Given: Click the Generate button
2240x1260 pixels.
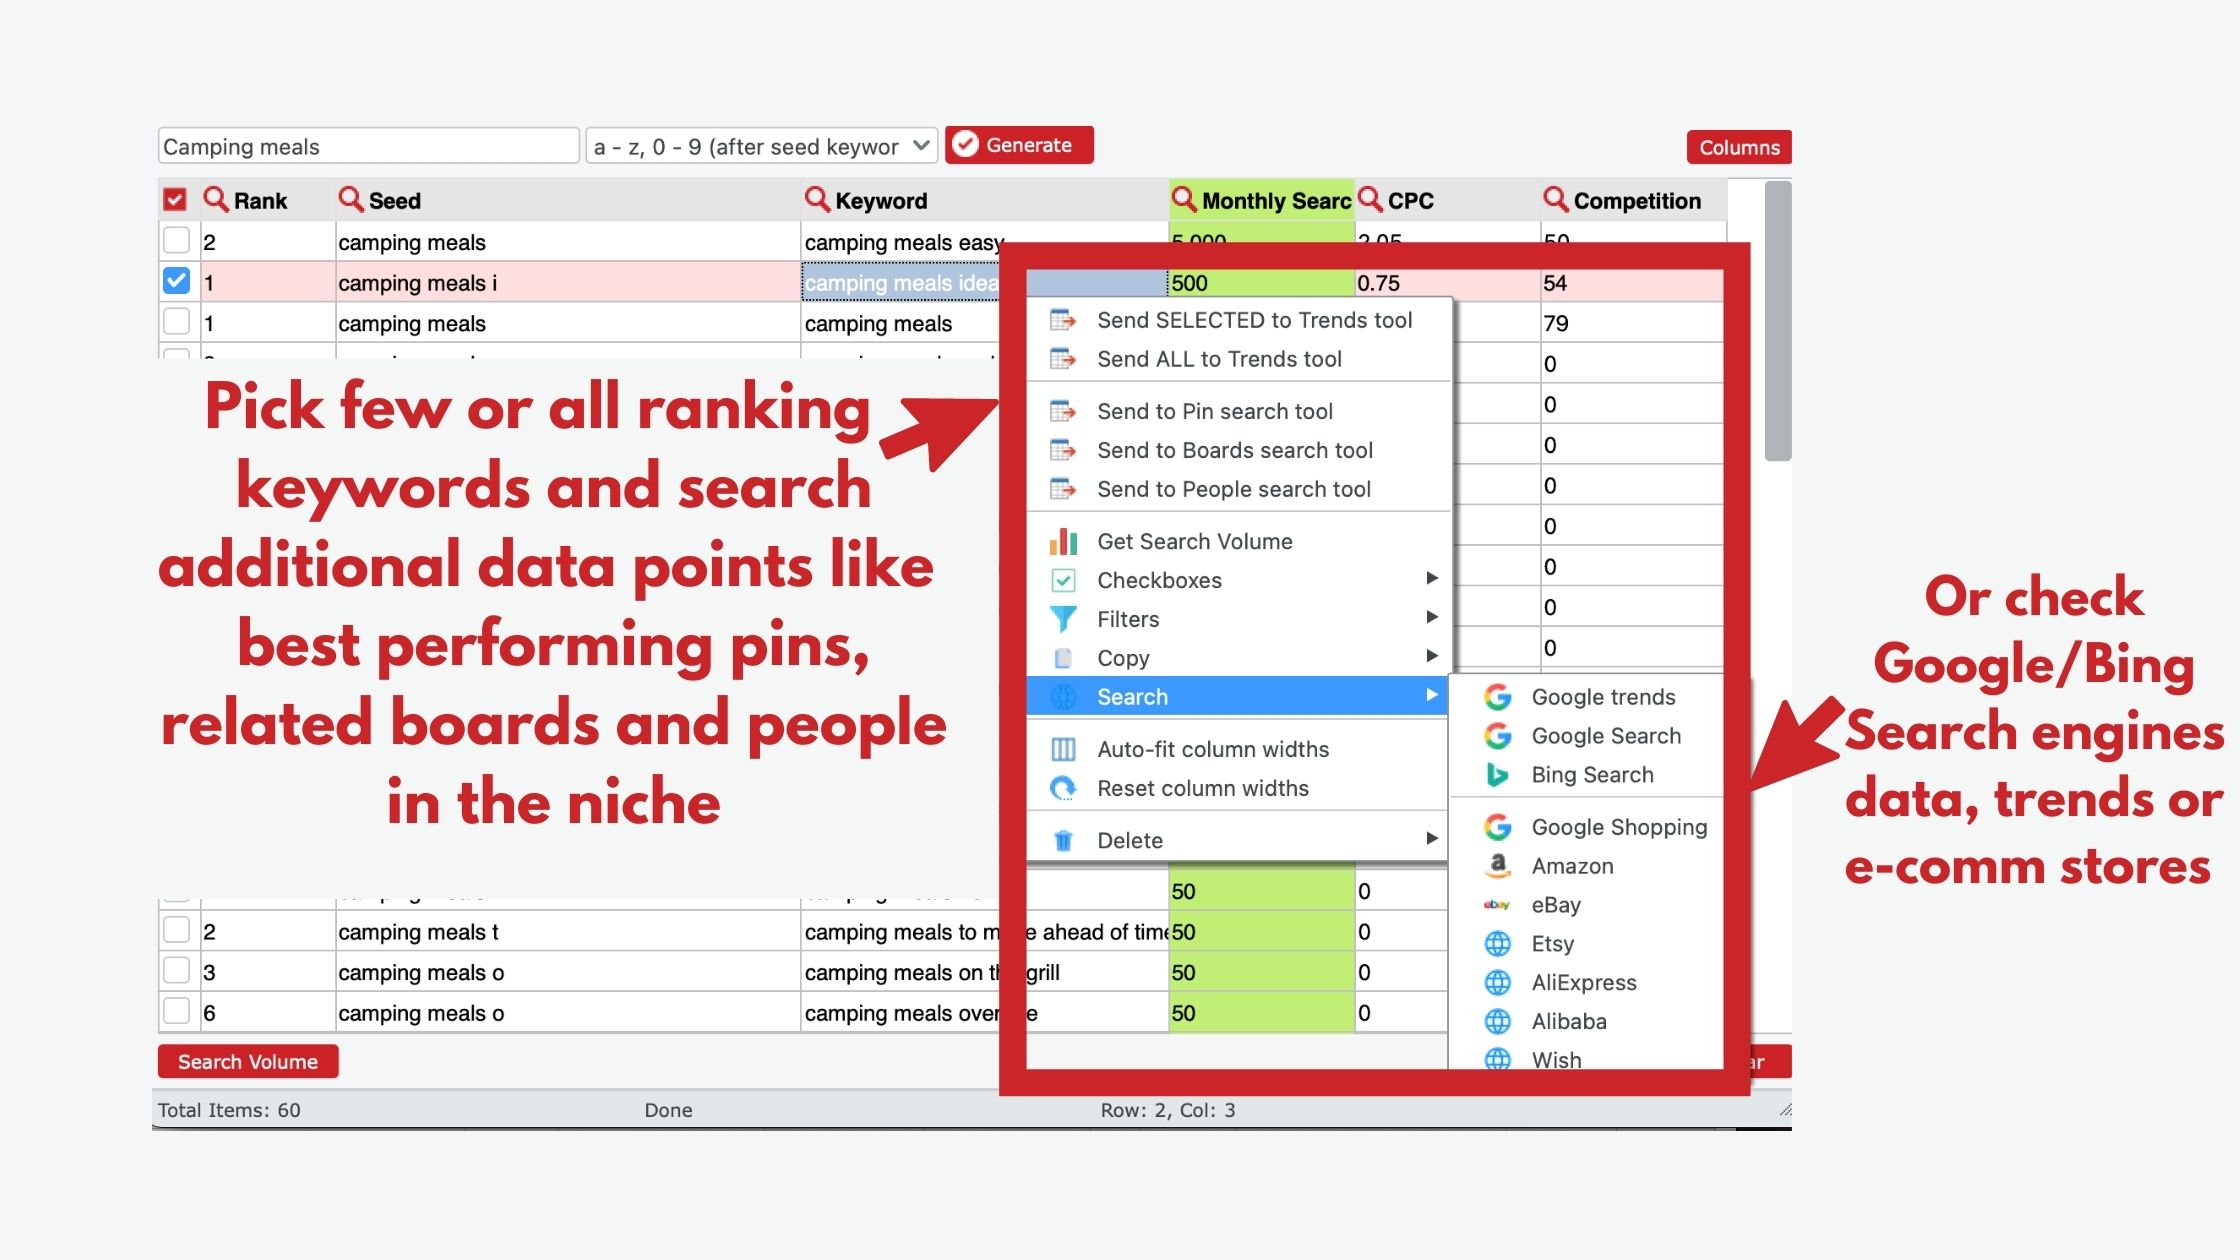Looking at the screenshot, I should click(x=1019, y=145).
